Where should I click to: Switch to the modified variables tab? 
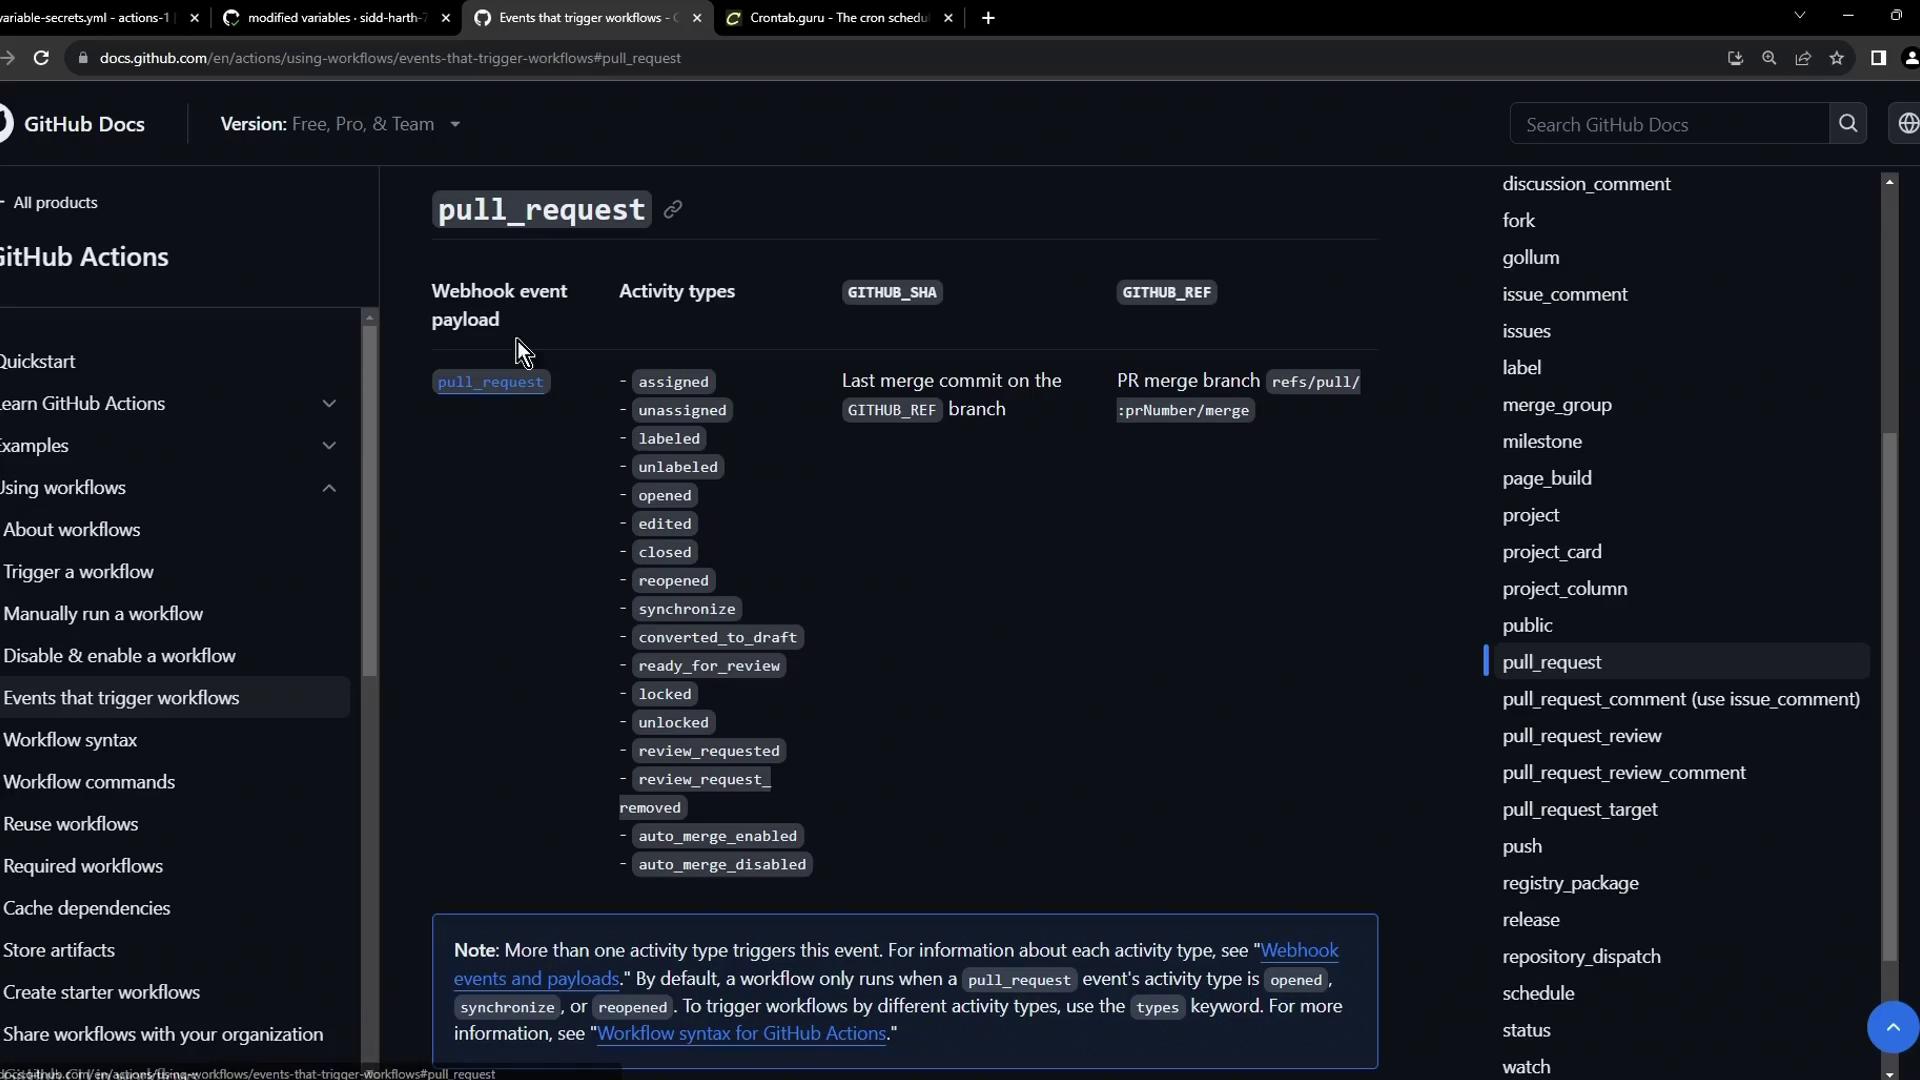(335, 18)
